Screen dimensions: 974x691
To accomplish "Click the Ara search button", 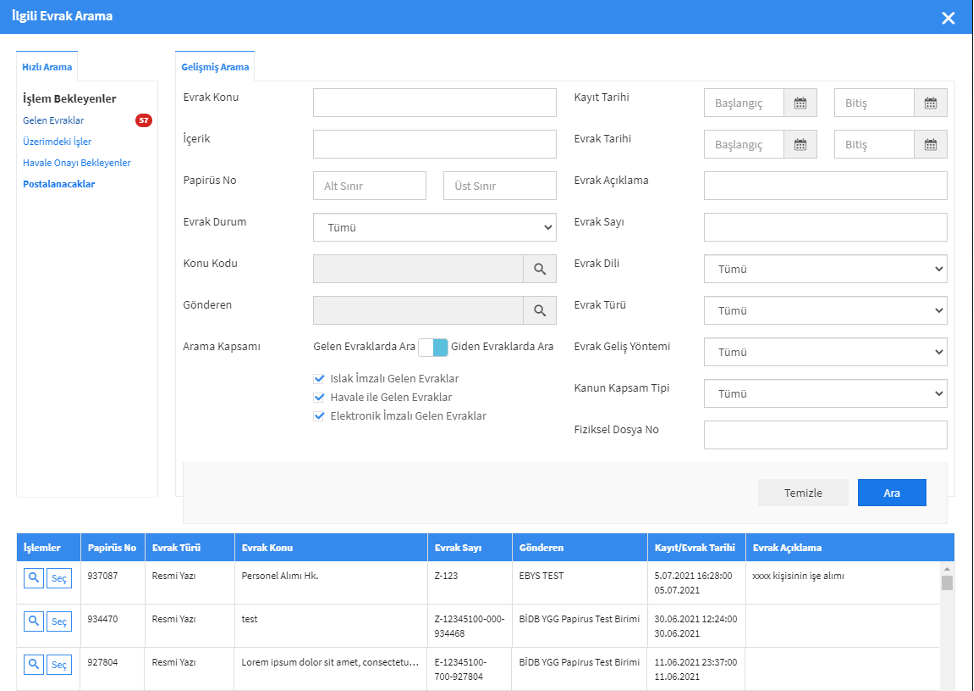I will 892,493.
